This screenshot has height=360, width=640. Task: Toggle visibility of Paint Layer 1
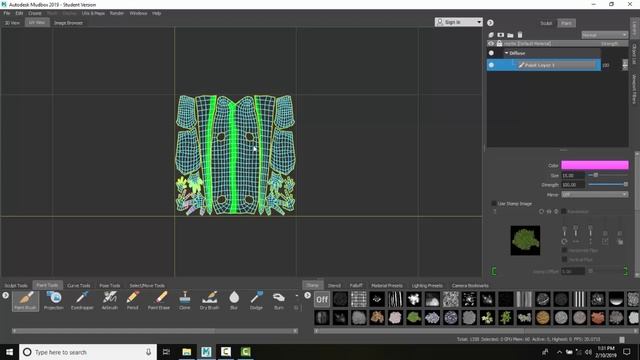(x=491, y=65)
